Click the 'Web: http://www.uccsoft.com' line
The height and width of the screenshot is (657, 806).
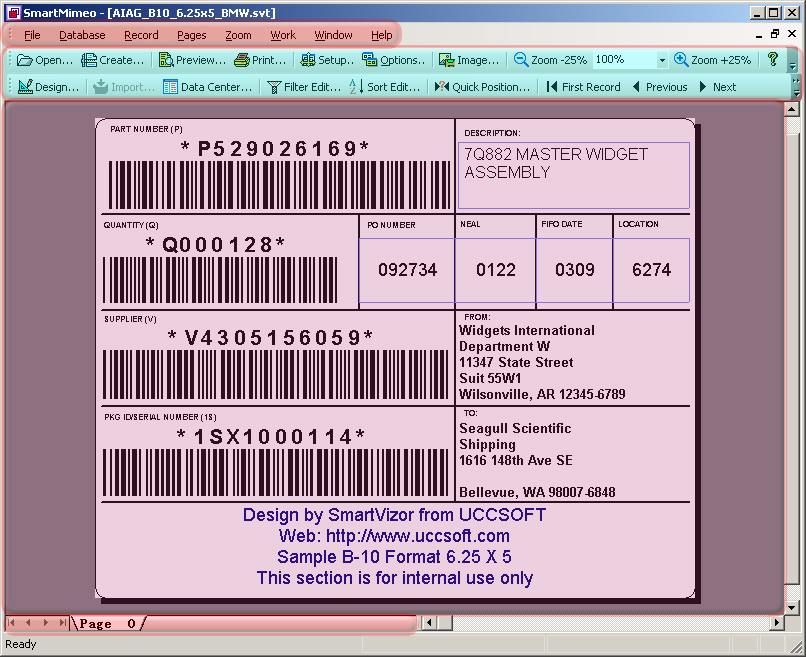pyautogui.click(x=394, y=536)
